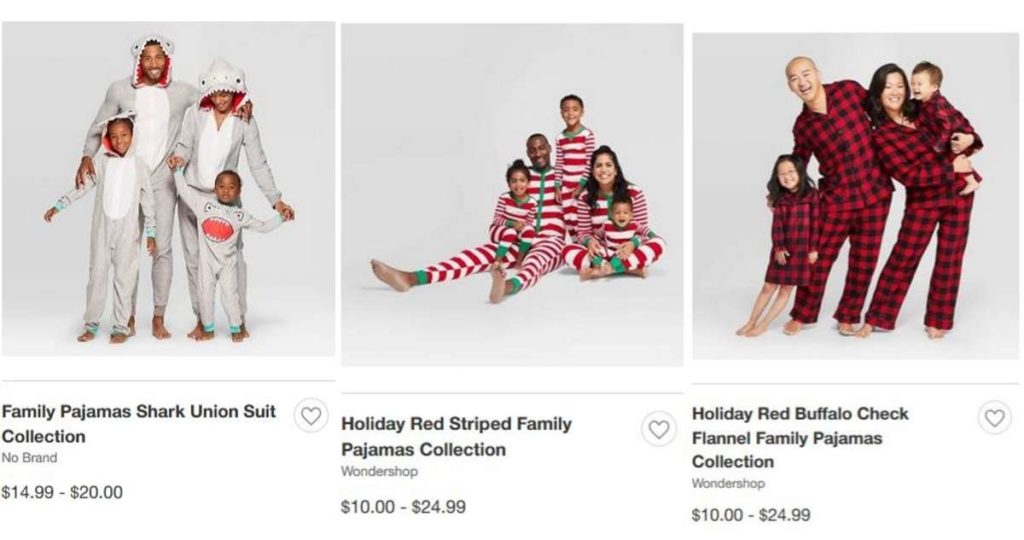Open the buffalo check pajamas product photo

tap(855, 195)
